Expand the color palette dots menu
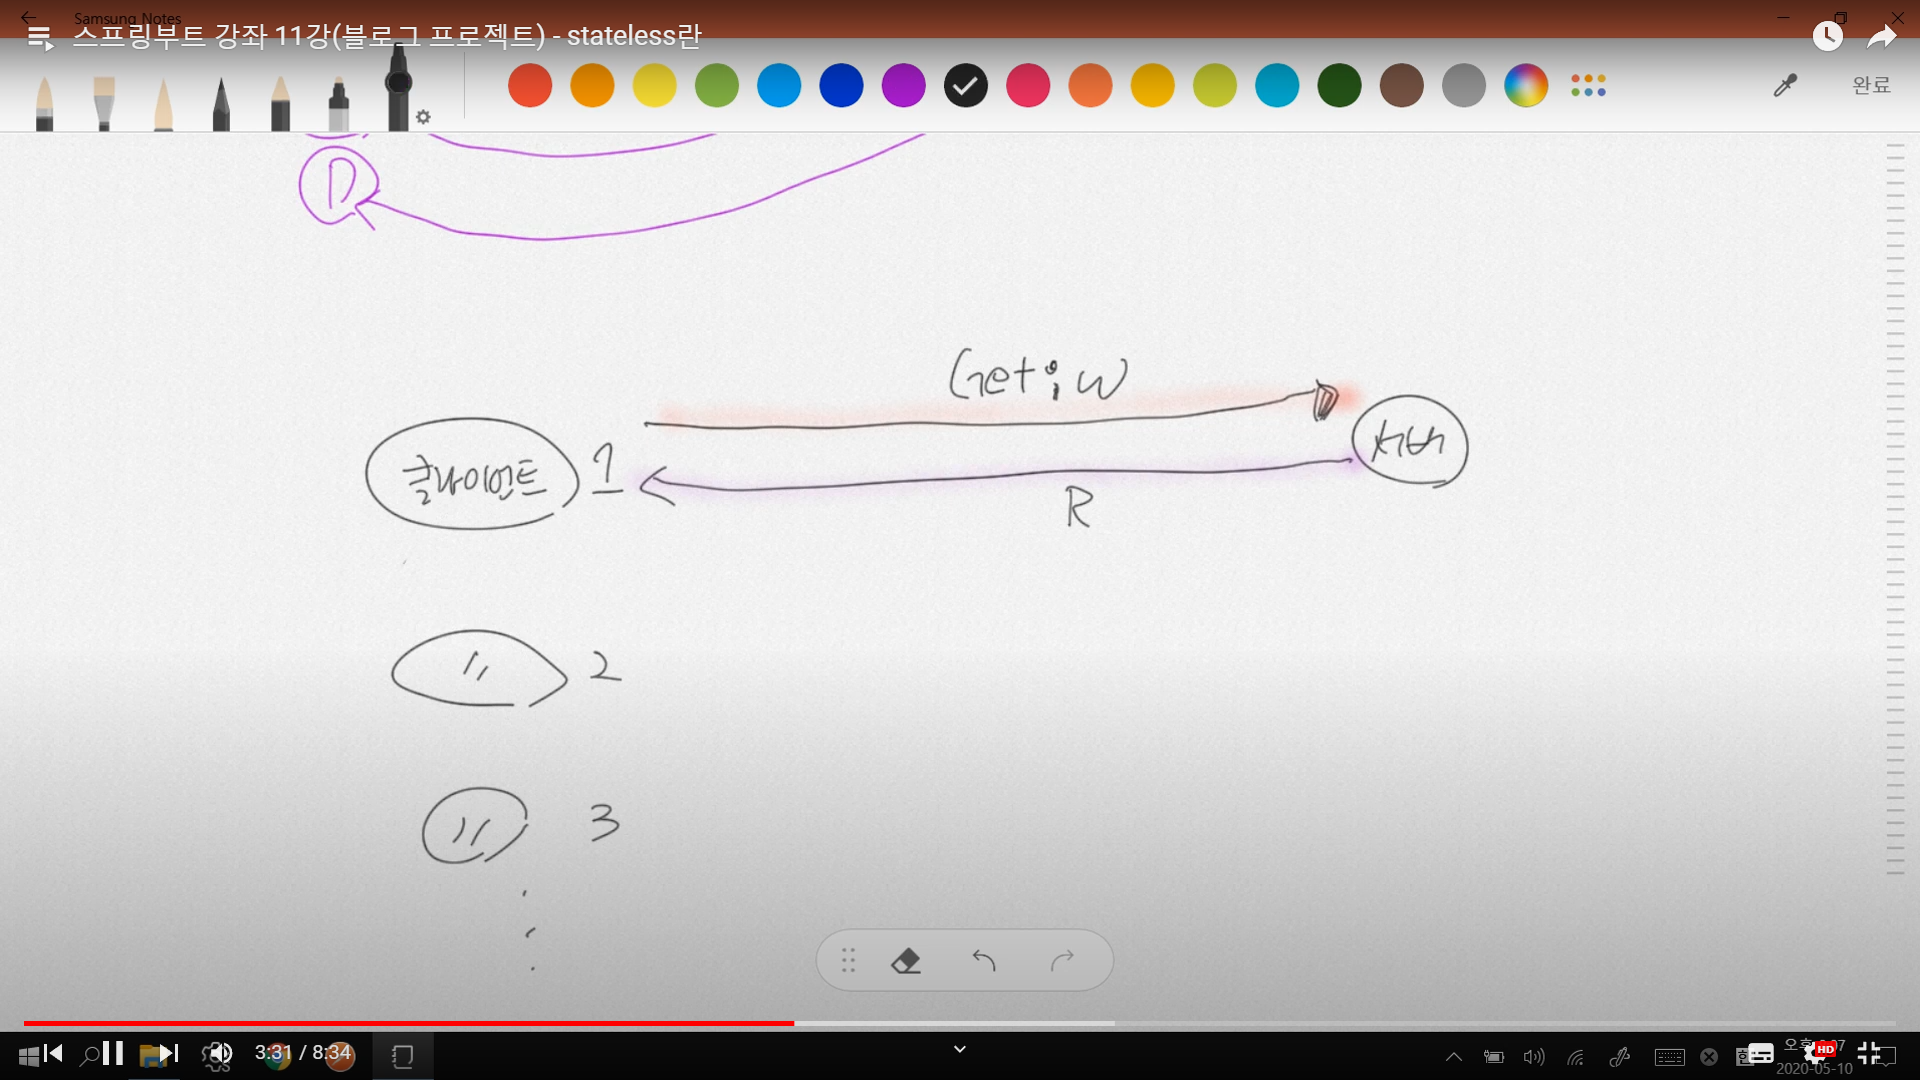1920x1080 pixels. (x=1588, y=85)
